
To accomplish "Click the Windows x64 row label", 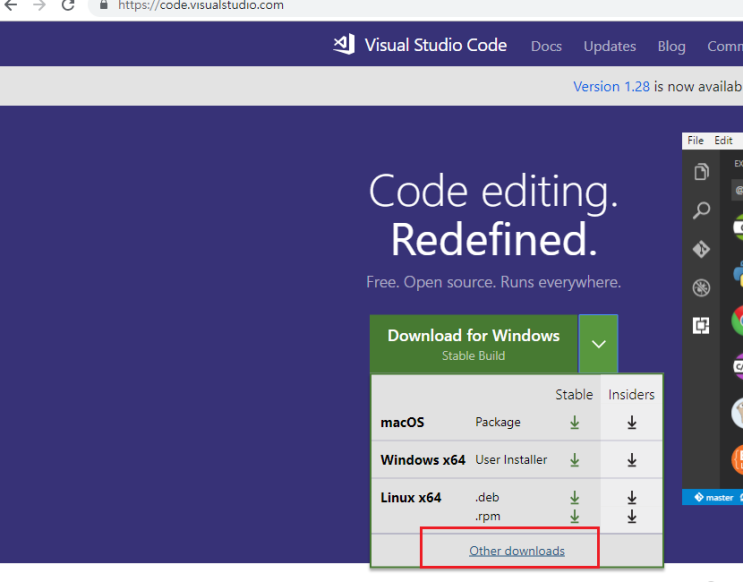I will [x=423, y=460].
